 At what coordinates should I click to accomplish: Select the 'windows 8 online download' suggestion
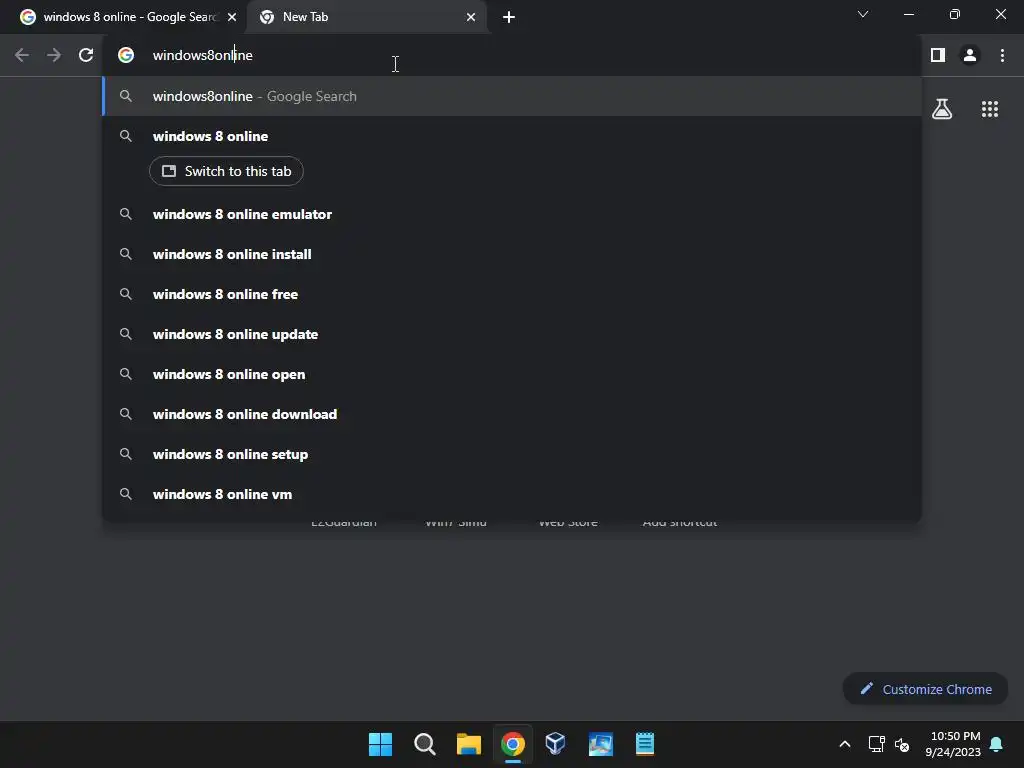(513, 414)
